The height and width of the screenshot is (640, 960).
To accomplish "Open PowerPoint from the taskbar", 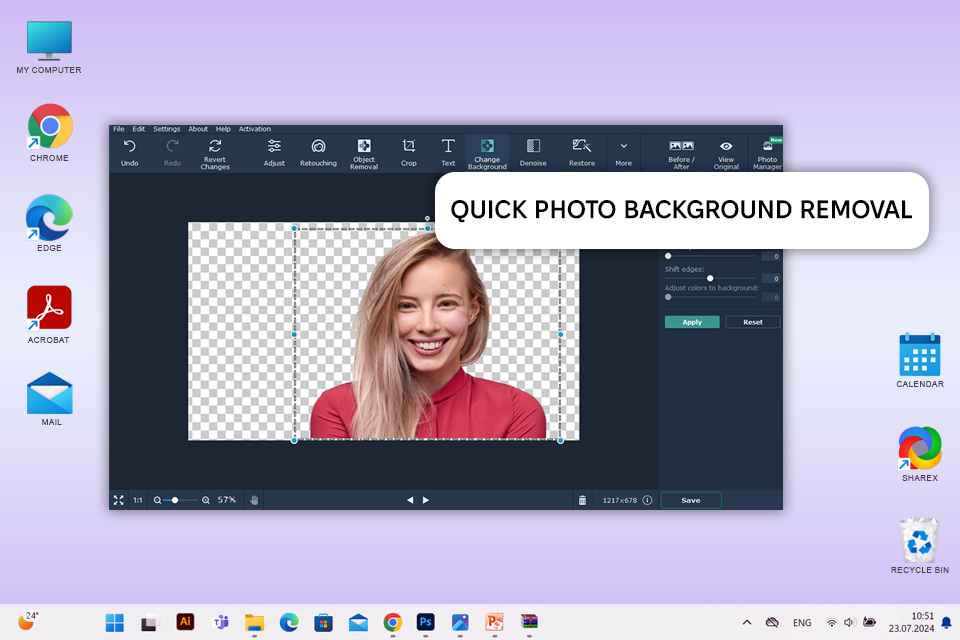I will pyautogui.click(x=494, y=622).
